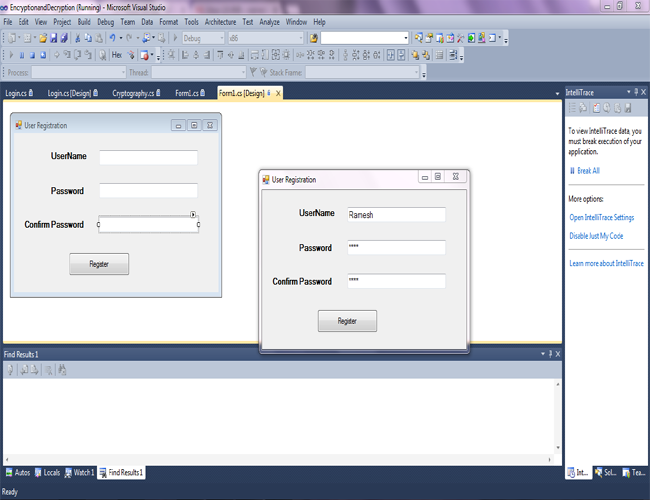Expand the Undo history dropdown arrow
Screen dimensions: 650x500
[121, 38]
